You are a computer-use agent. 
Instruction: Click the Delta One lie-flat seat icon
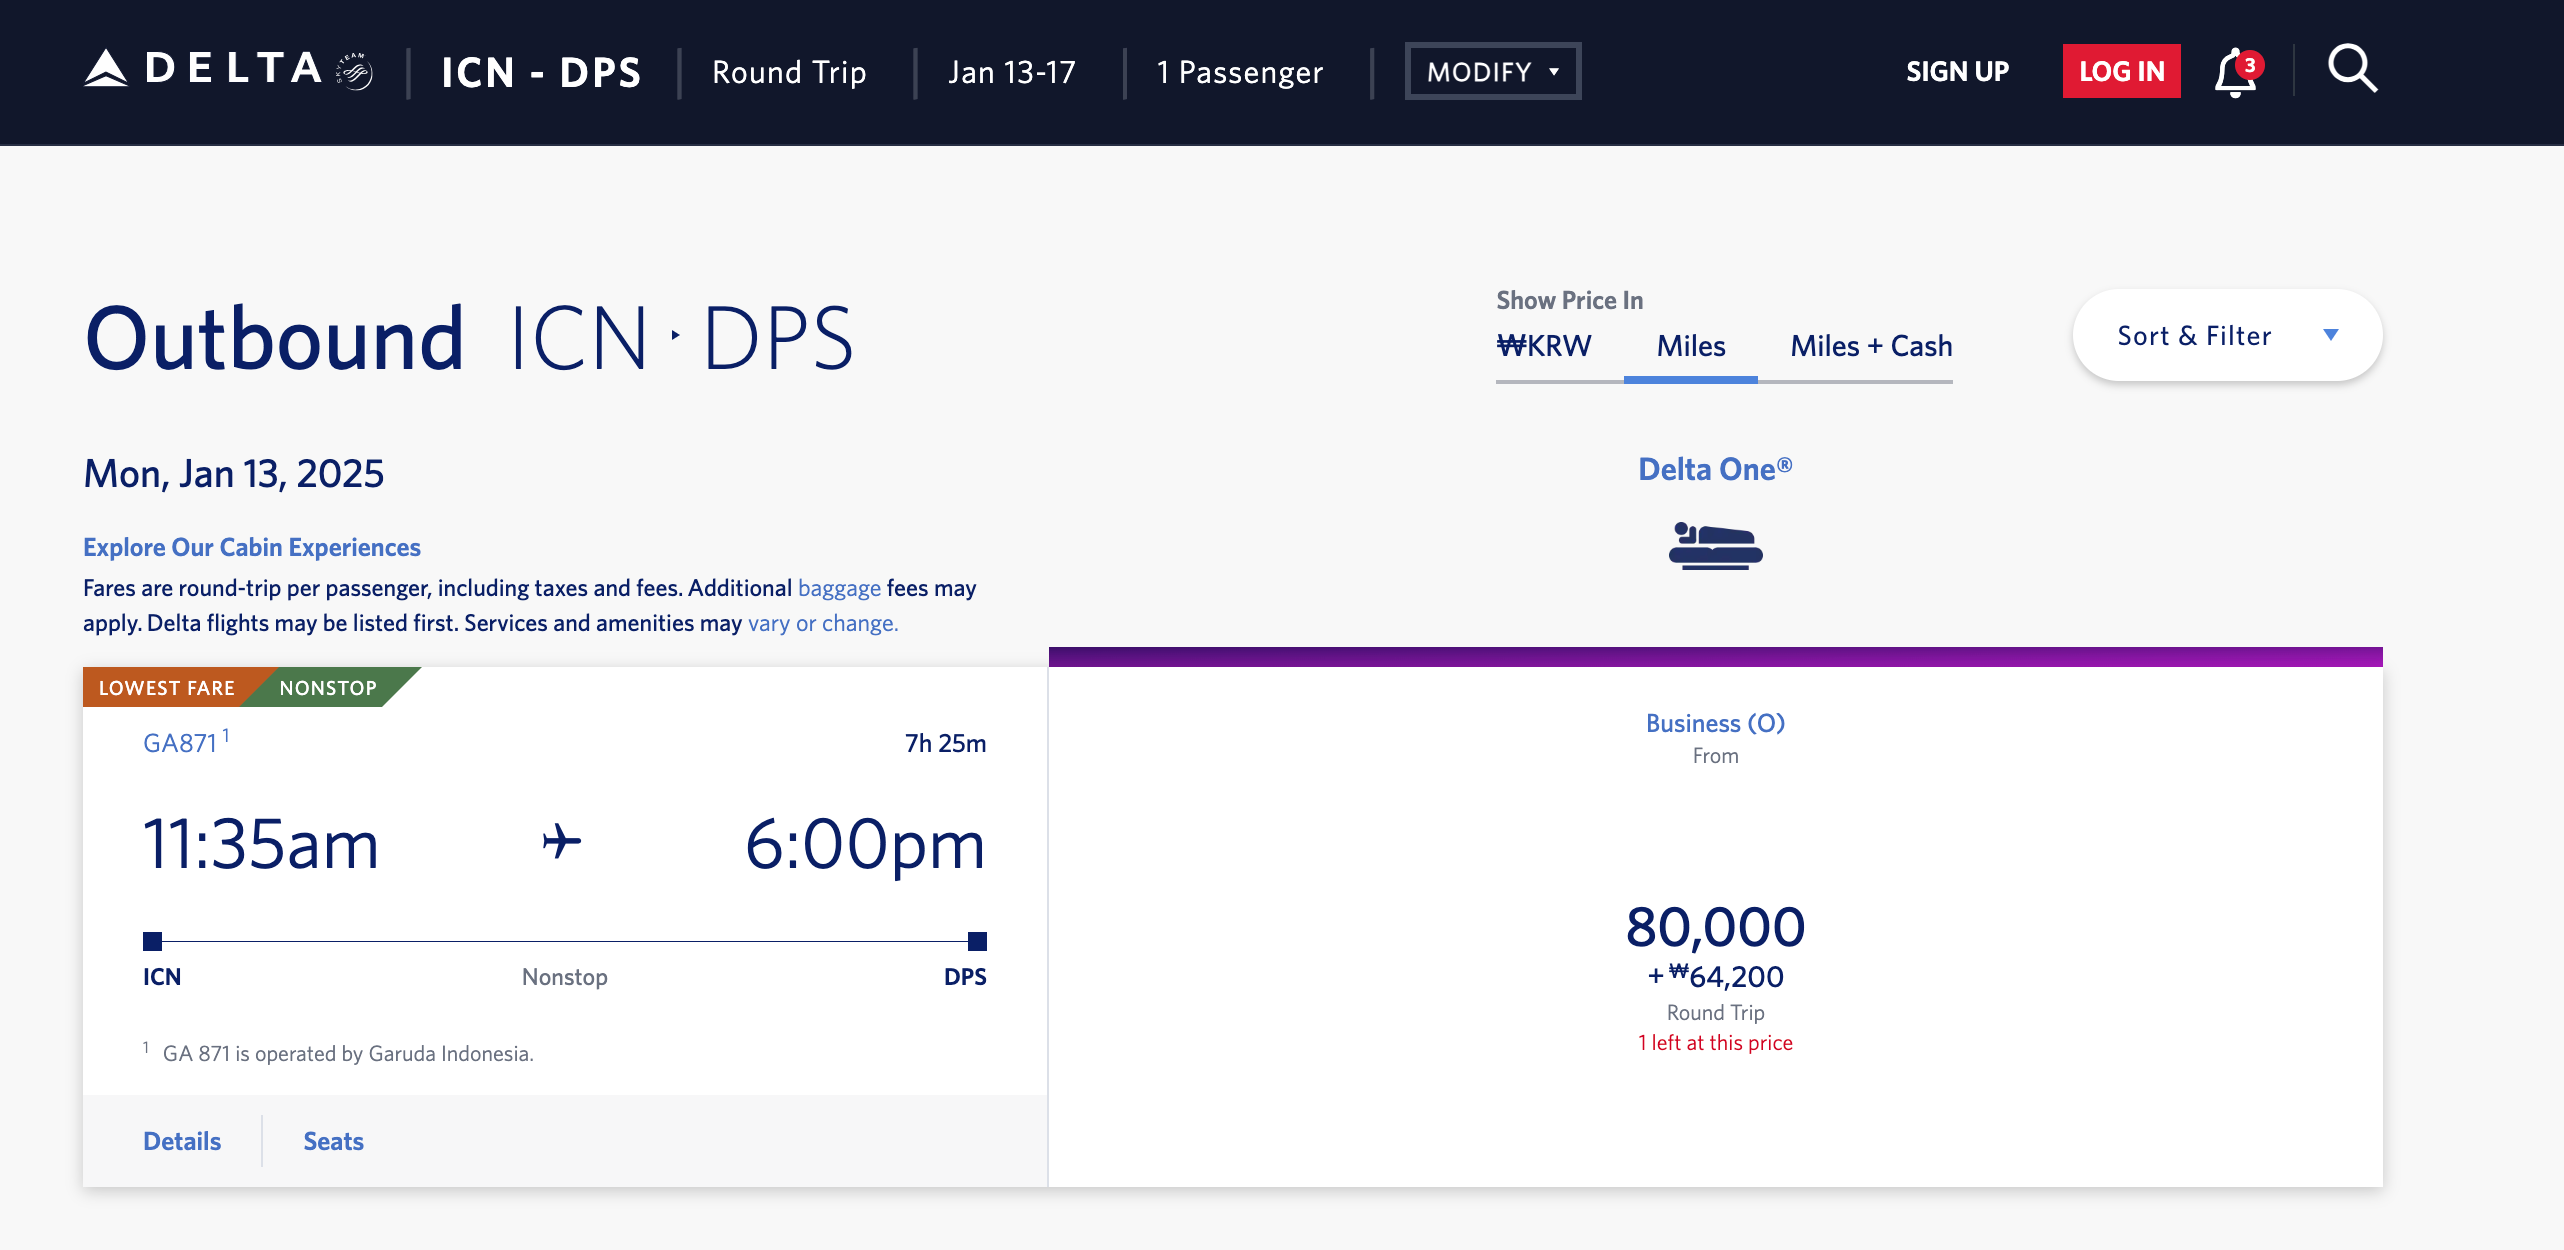pyautogui.click(x=1715, y=546)
